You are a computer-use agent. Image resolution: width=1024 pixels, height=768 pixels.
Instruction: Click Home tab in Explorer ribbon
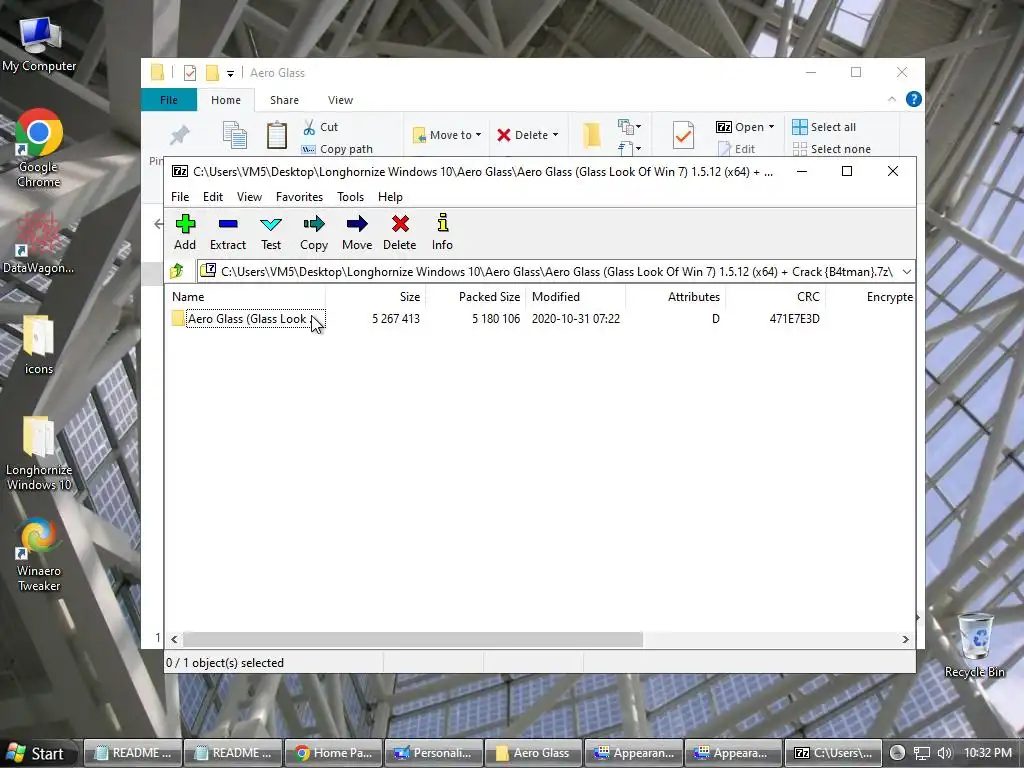coord(226,100)
